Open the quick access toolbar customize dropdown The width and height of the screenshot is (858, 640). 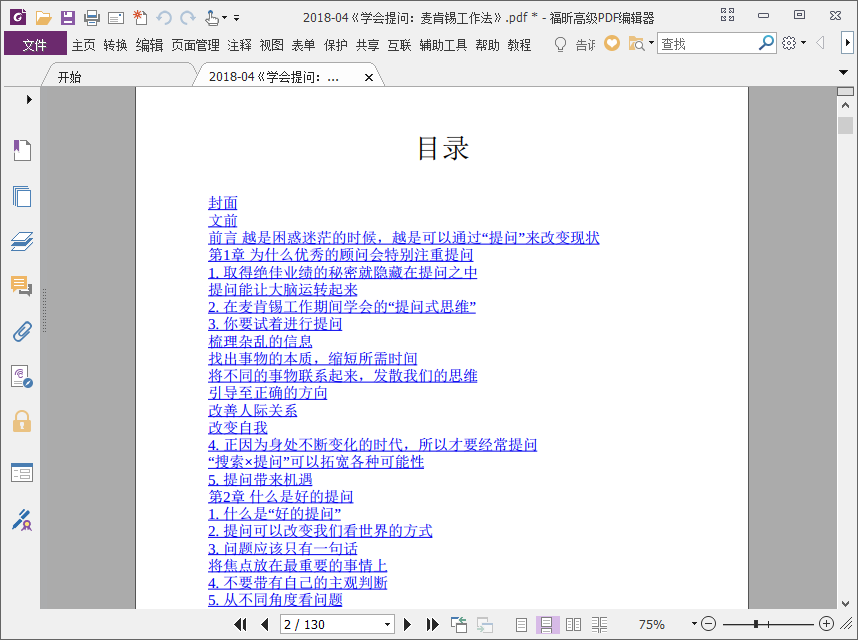[236, 18]
